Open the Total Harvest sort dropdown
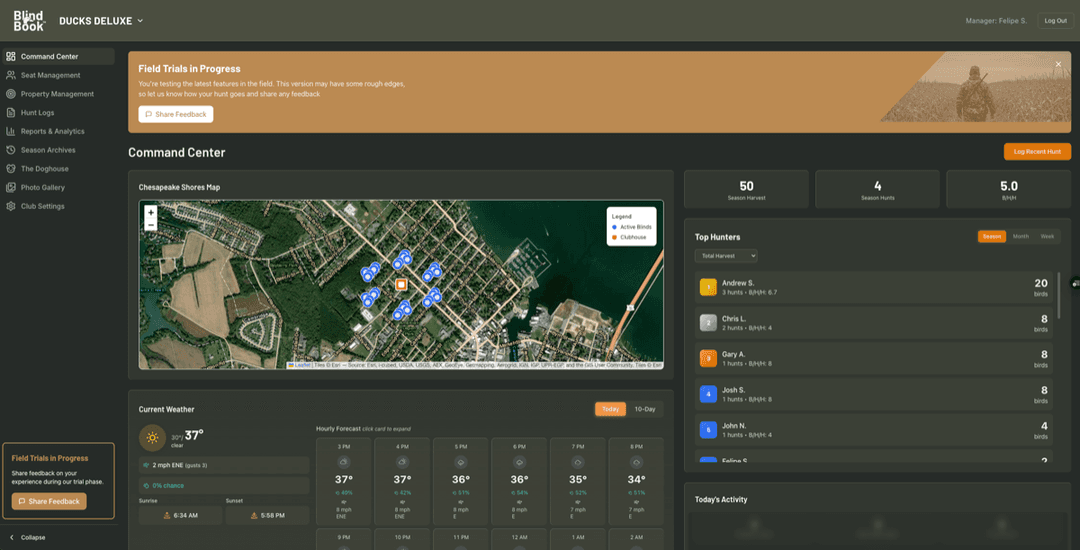Viewport: 1080px width, 550px height. [726, 255]
